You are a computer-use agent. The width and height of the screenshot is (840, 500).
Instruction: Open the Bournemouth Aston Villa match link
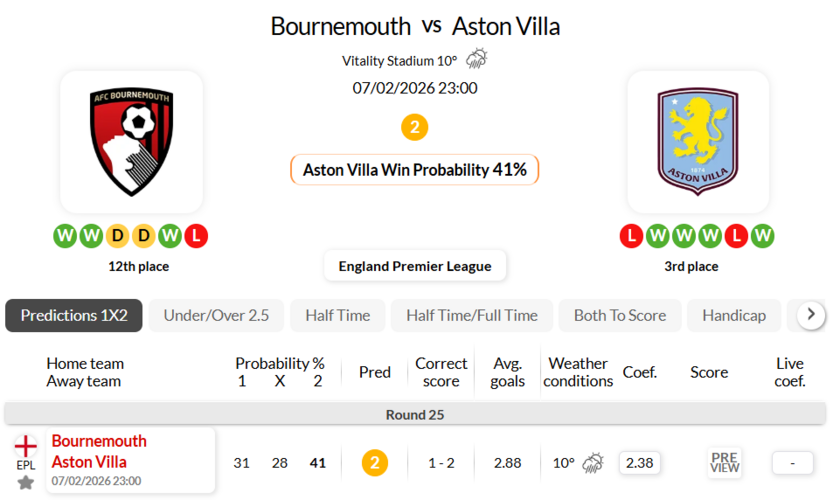[x=99, y=451]
